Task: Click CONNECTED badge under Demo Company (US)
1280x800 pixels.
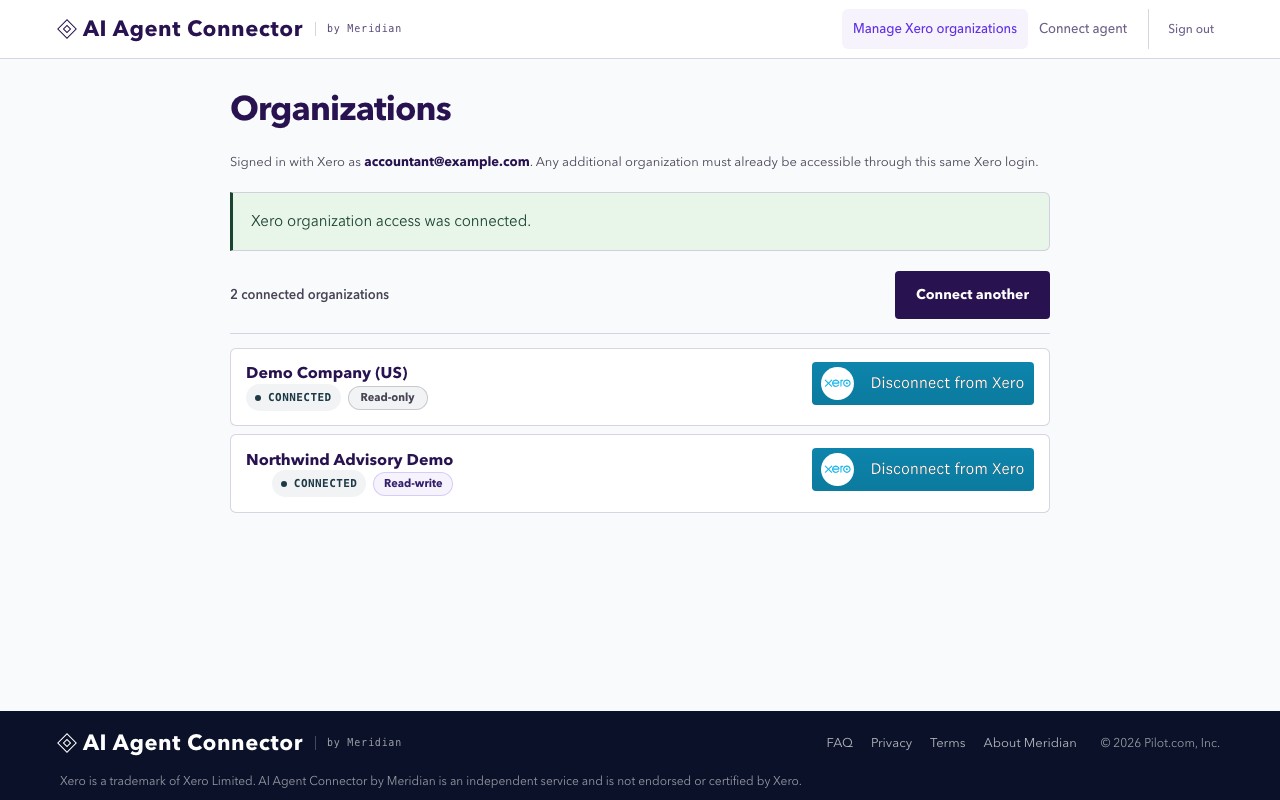Action: pos(293,398)
